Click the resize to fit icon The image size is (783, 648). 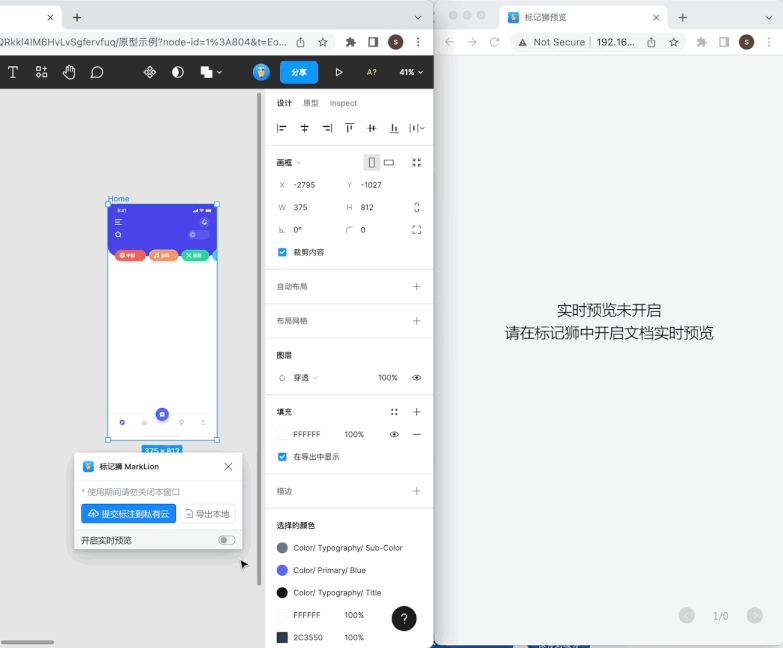(417, 162)
